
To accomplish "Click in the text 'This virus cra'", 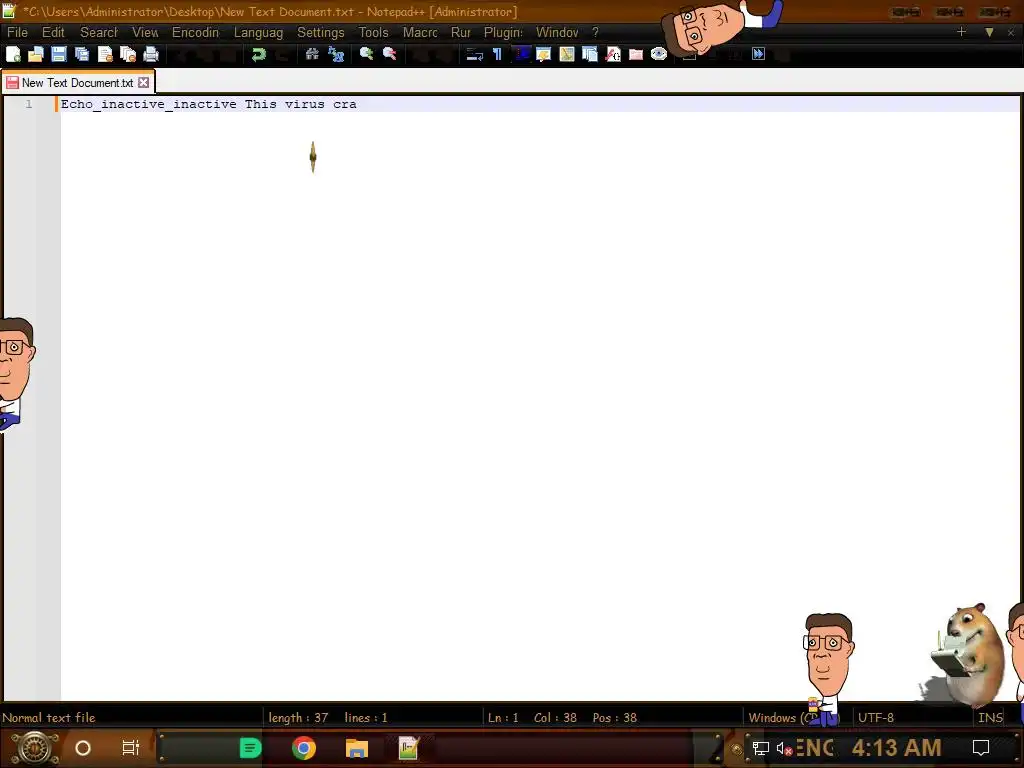I will pyautogui.click(x=300, y=104).
